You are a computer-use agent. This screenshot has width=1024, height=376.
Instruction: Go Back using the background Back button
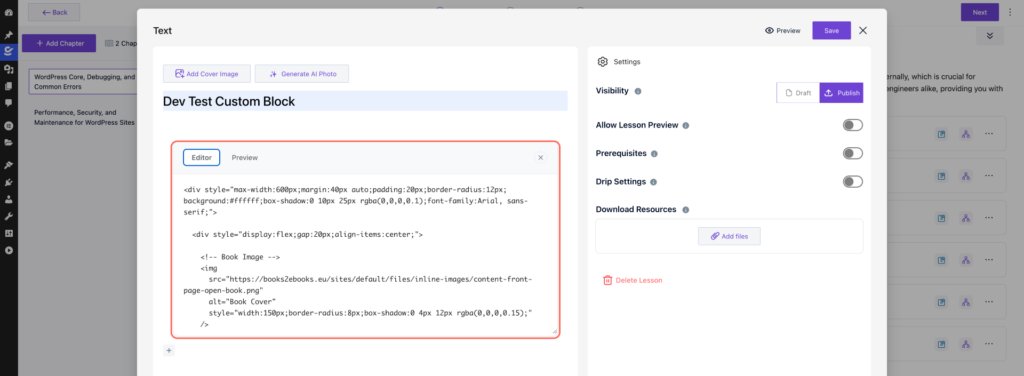click(x=54, y=12)
